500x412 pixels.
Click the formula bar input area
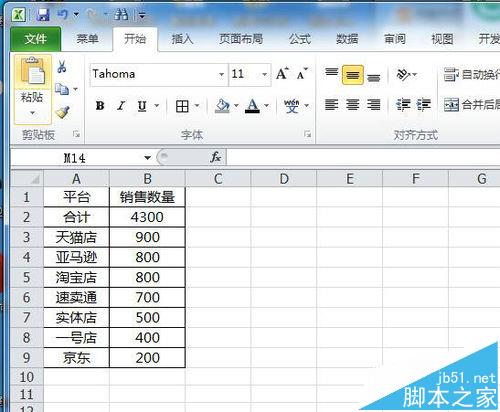point(363,157)
